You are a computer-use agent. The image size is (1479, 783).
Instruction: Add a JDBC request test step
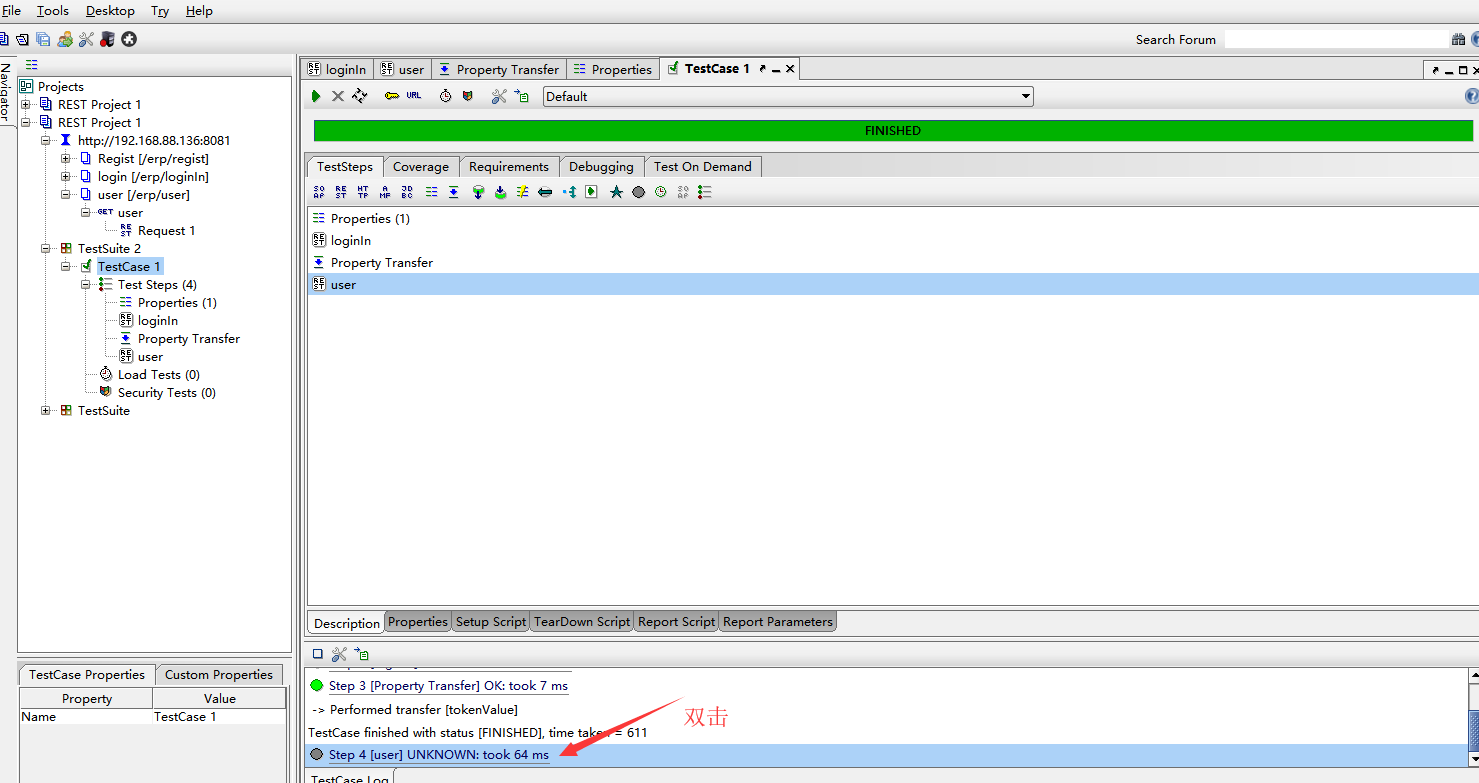pyautogui.click(x=407, y=192)
